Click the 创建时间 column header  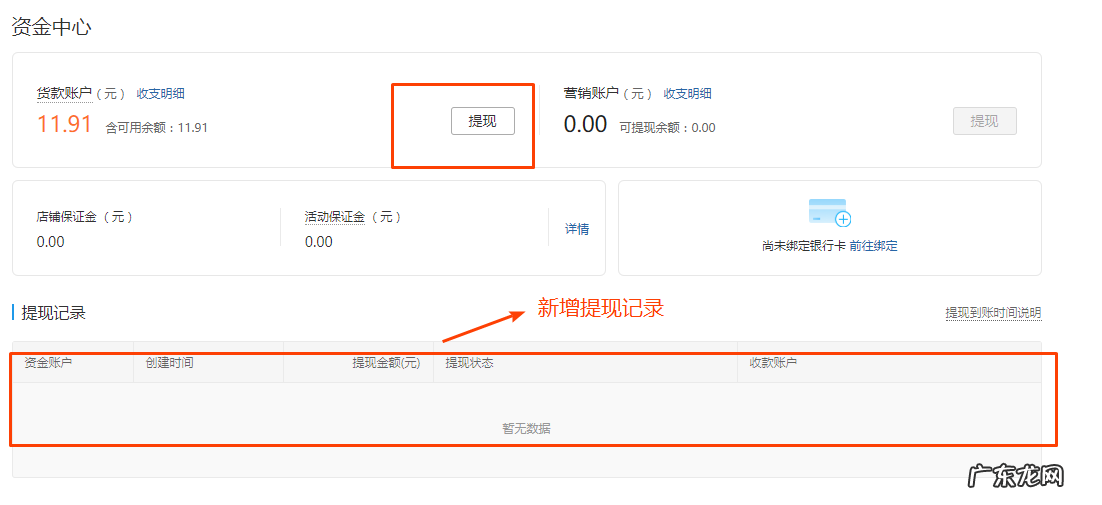(x=169, y=363)
